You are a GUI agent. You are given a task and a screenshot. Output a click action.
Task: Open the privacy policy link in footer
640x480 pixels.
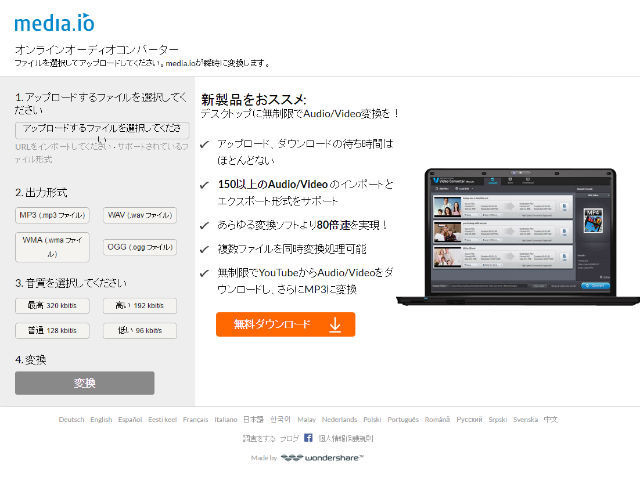point(346,438)
